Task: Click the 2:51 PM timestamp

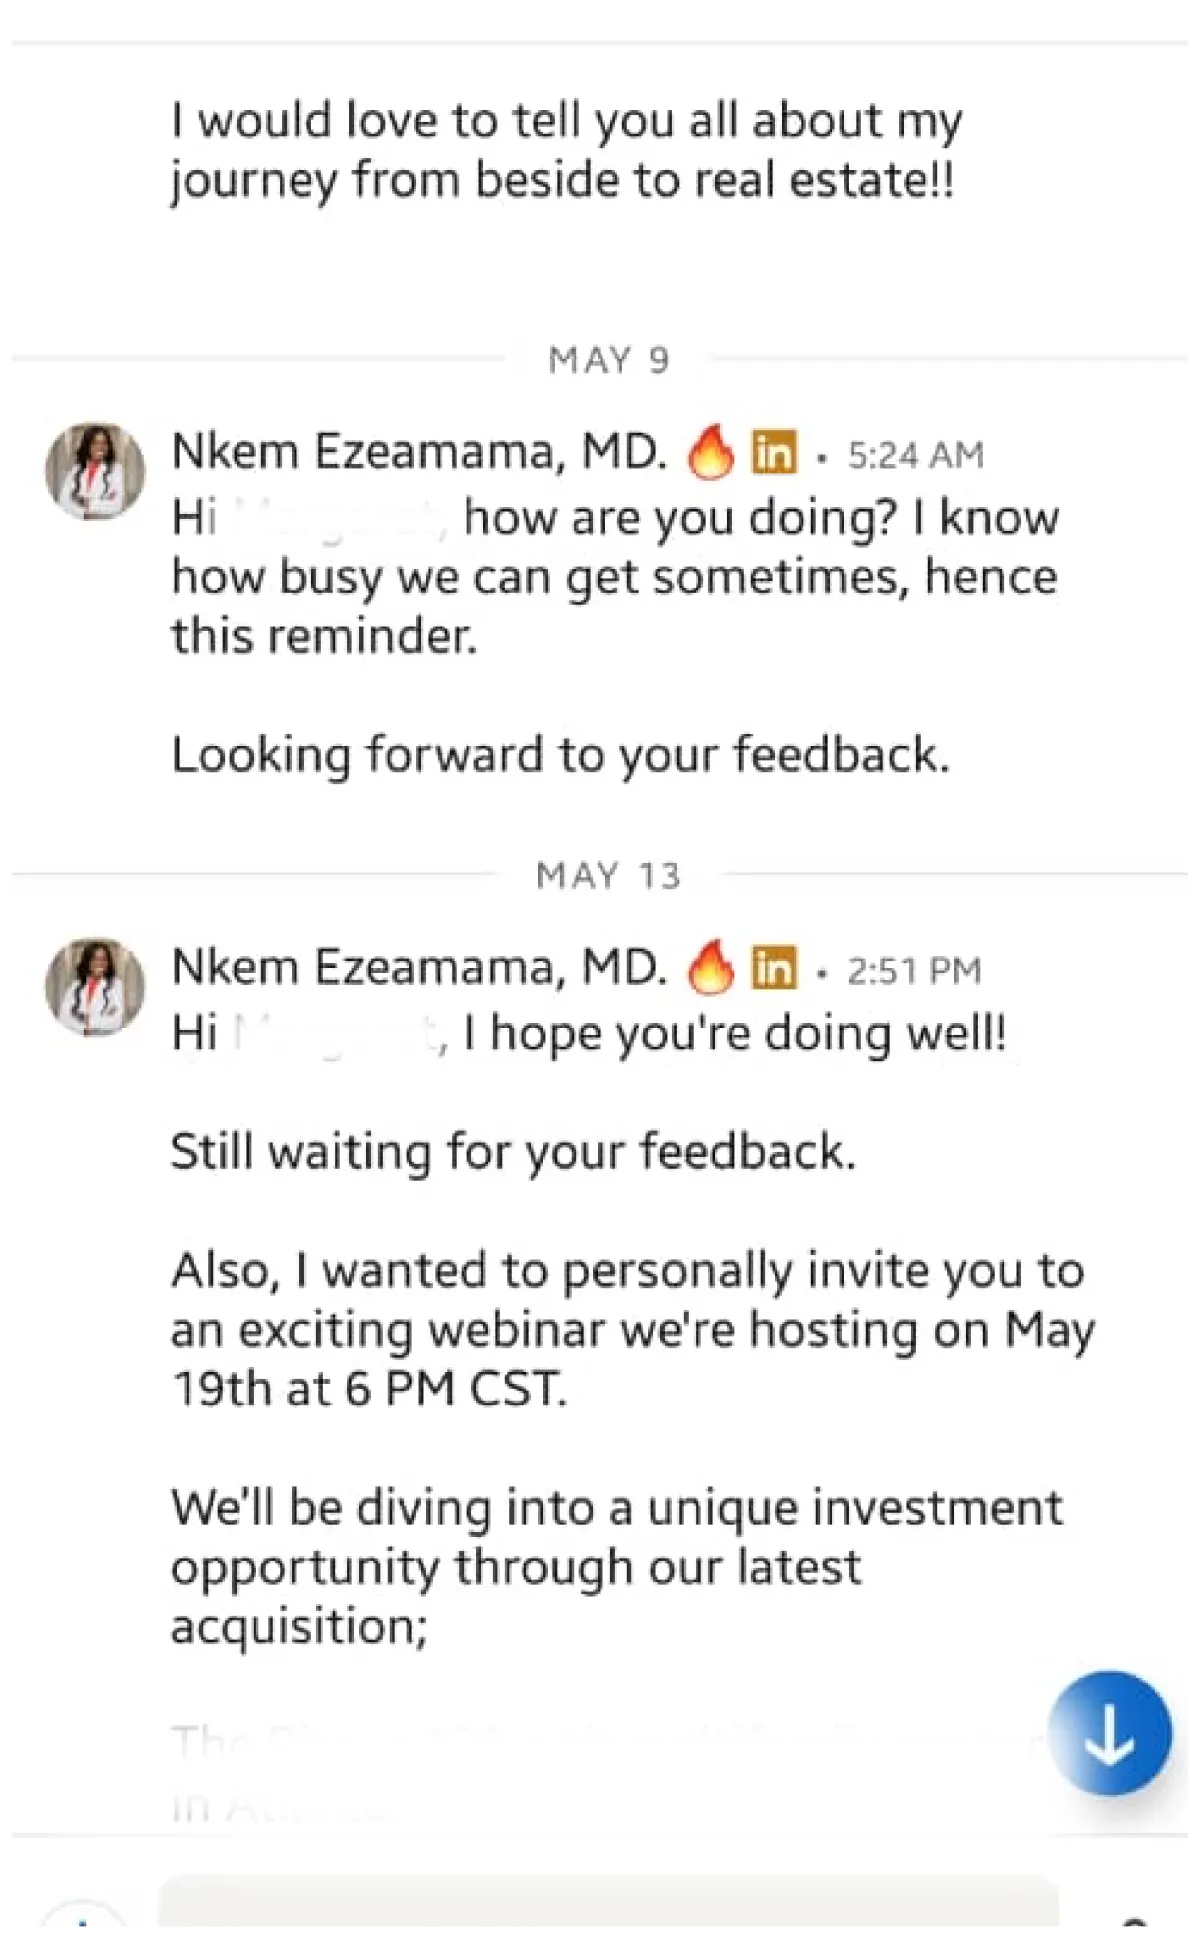Action: [x=914, y=970]
